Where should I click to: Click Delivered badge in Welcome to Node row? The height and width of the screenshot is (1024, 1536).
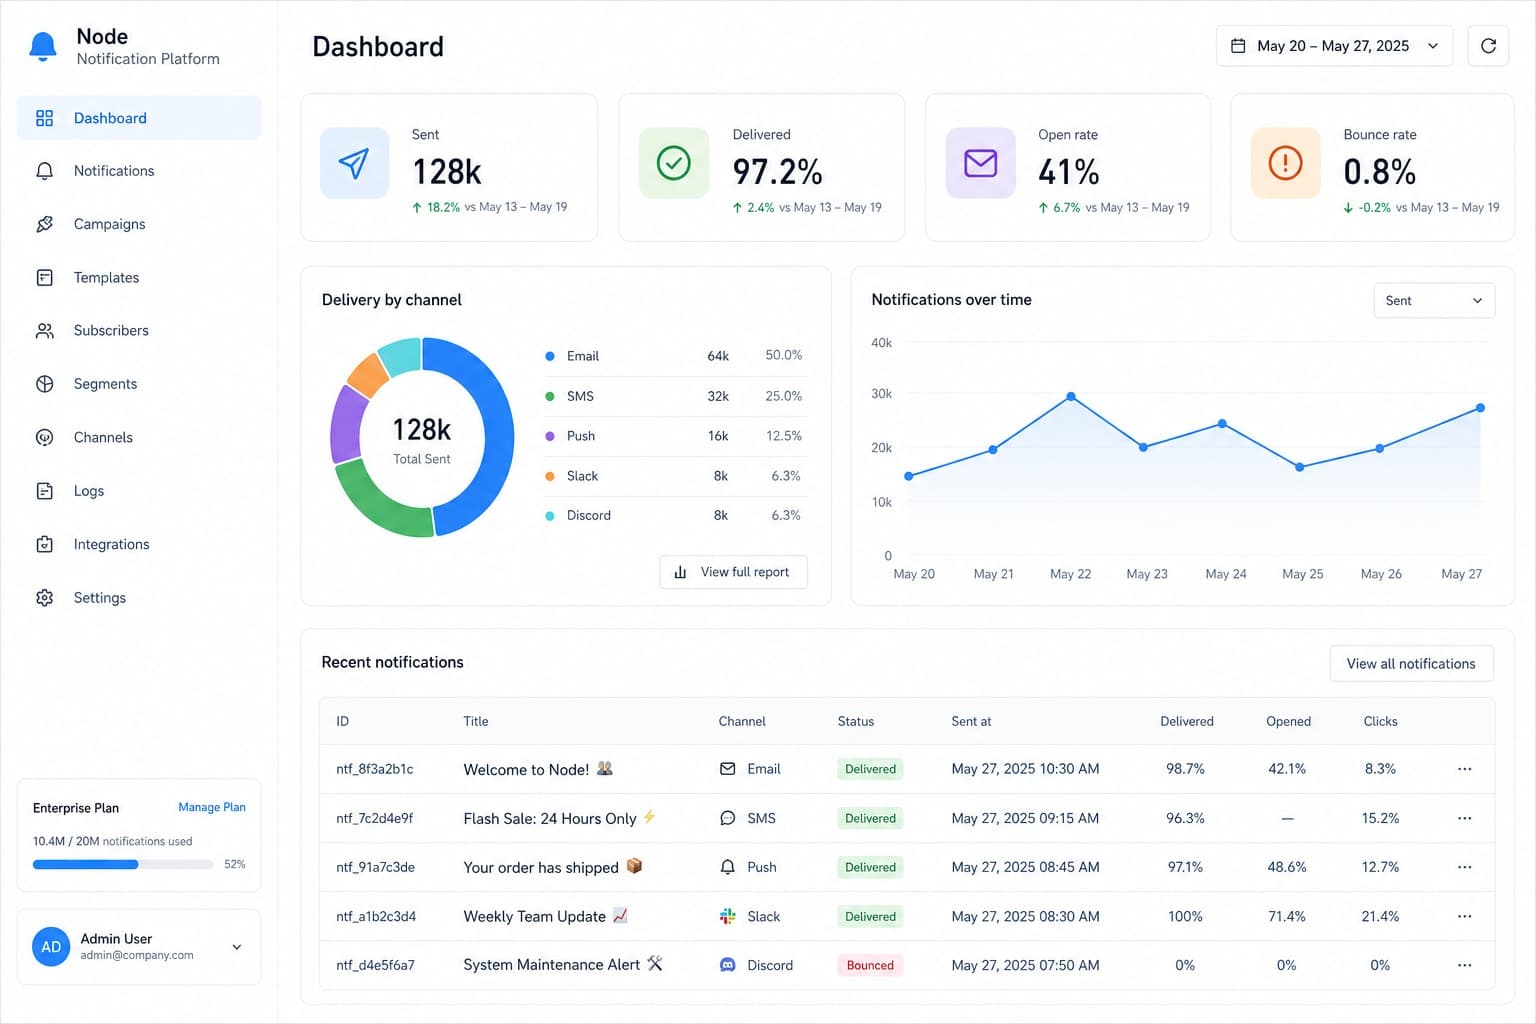pos(870,769)
